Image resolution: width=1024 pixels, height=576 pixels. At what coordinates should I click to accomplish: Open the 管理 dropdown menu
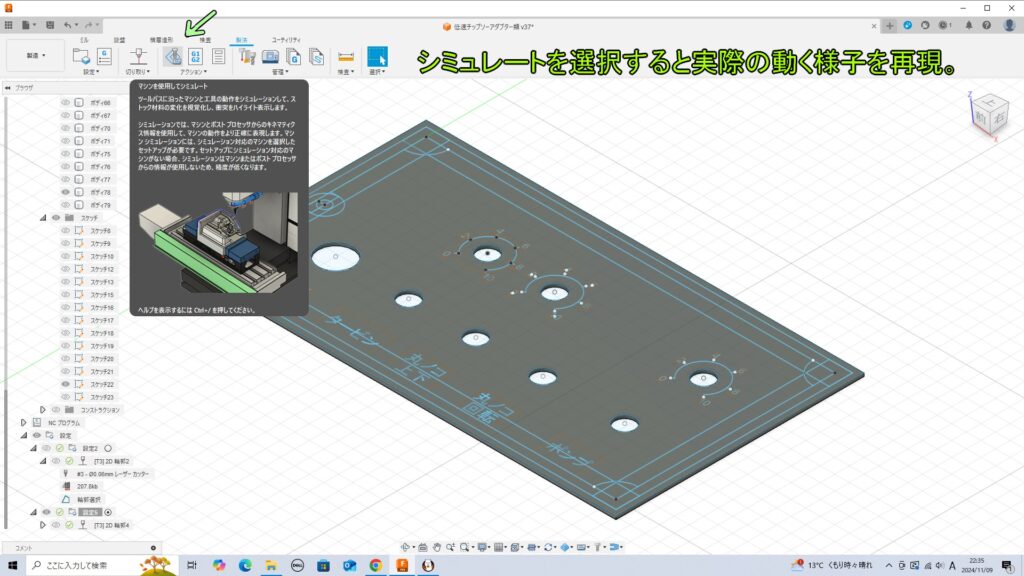coord(280,72)
